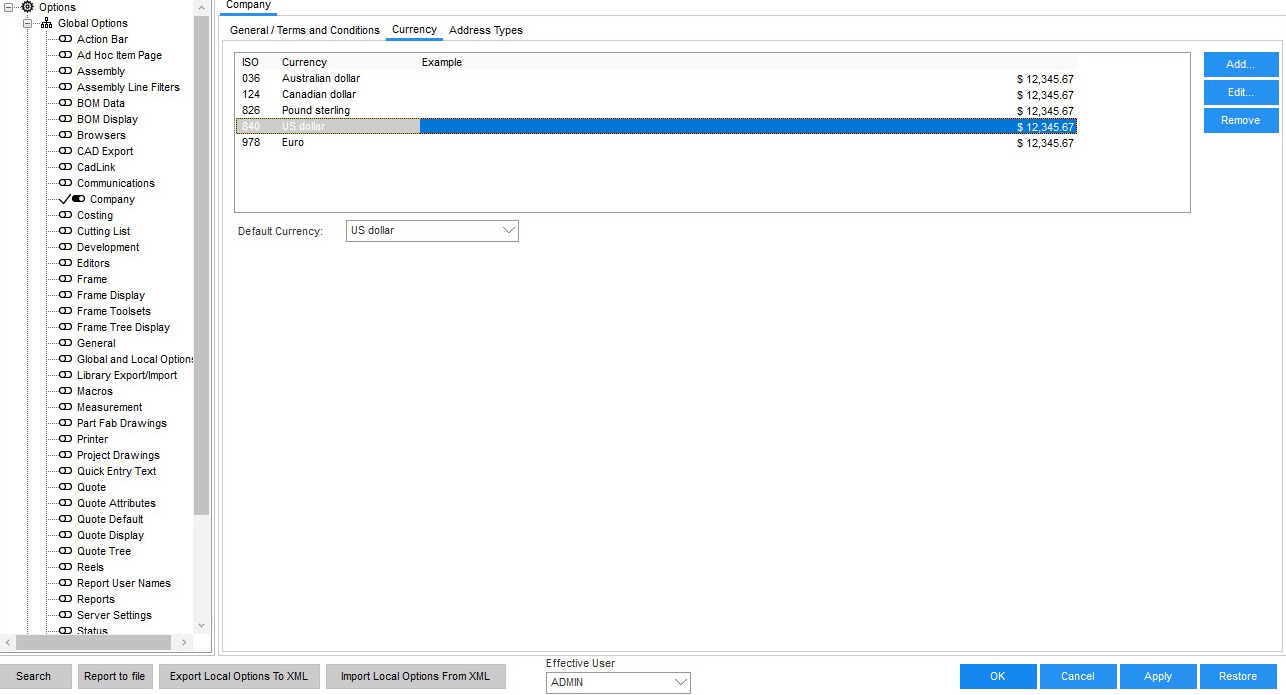Screen dimensions: 1286x695
Task: Click the Search button
Action: click(33, 676)
